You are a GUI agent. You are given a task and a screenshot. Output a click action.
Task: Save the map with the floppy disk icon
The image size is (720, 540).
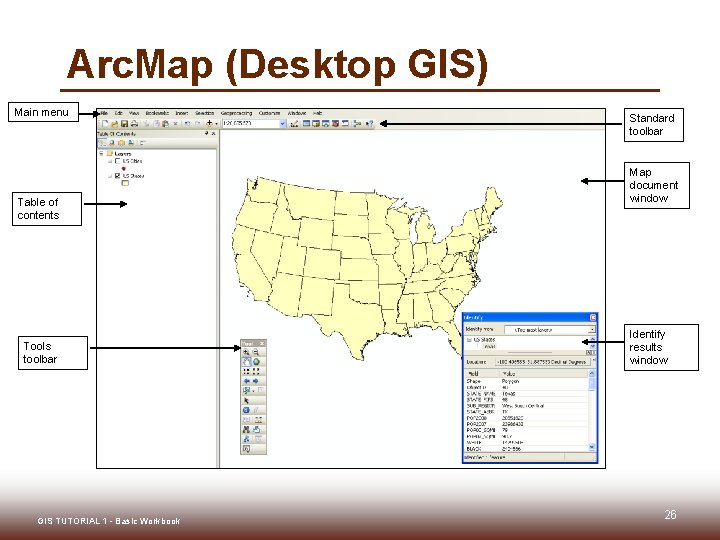[x=124, y=124]
